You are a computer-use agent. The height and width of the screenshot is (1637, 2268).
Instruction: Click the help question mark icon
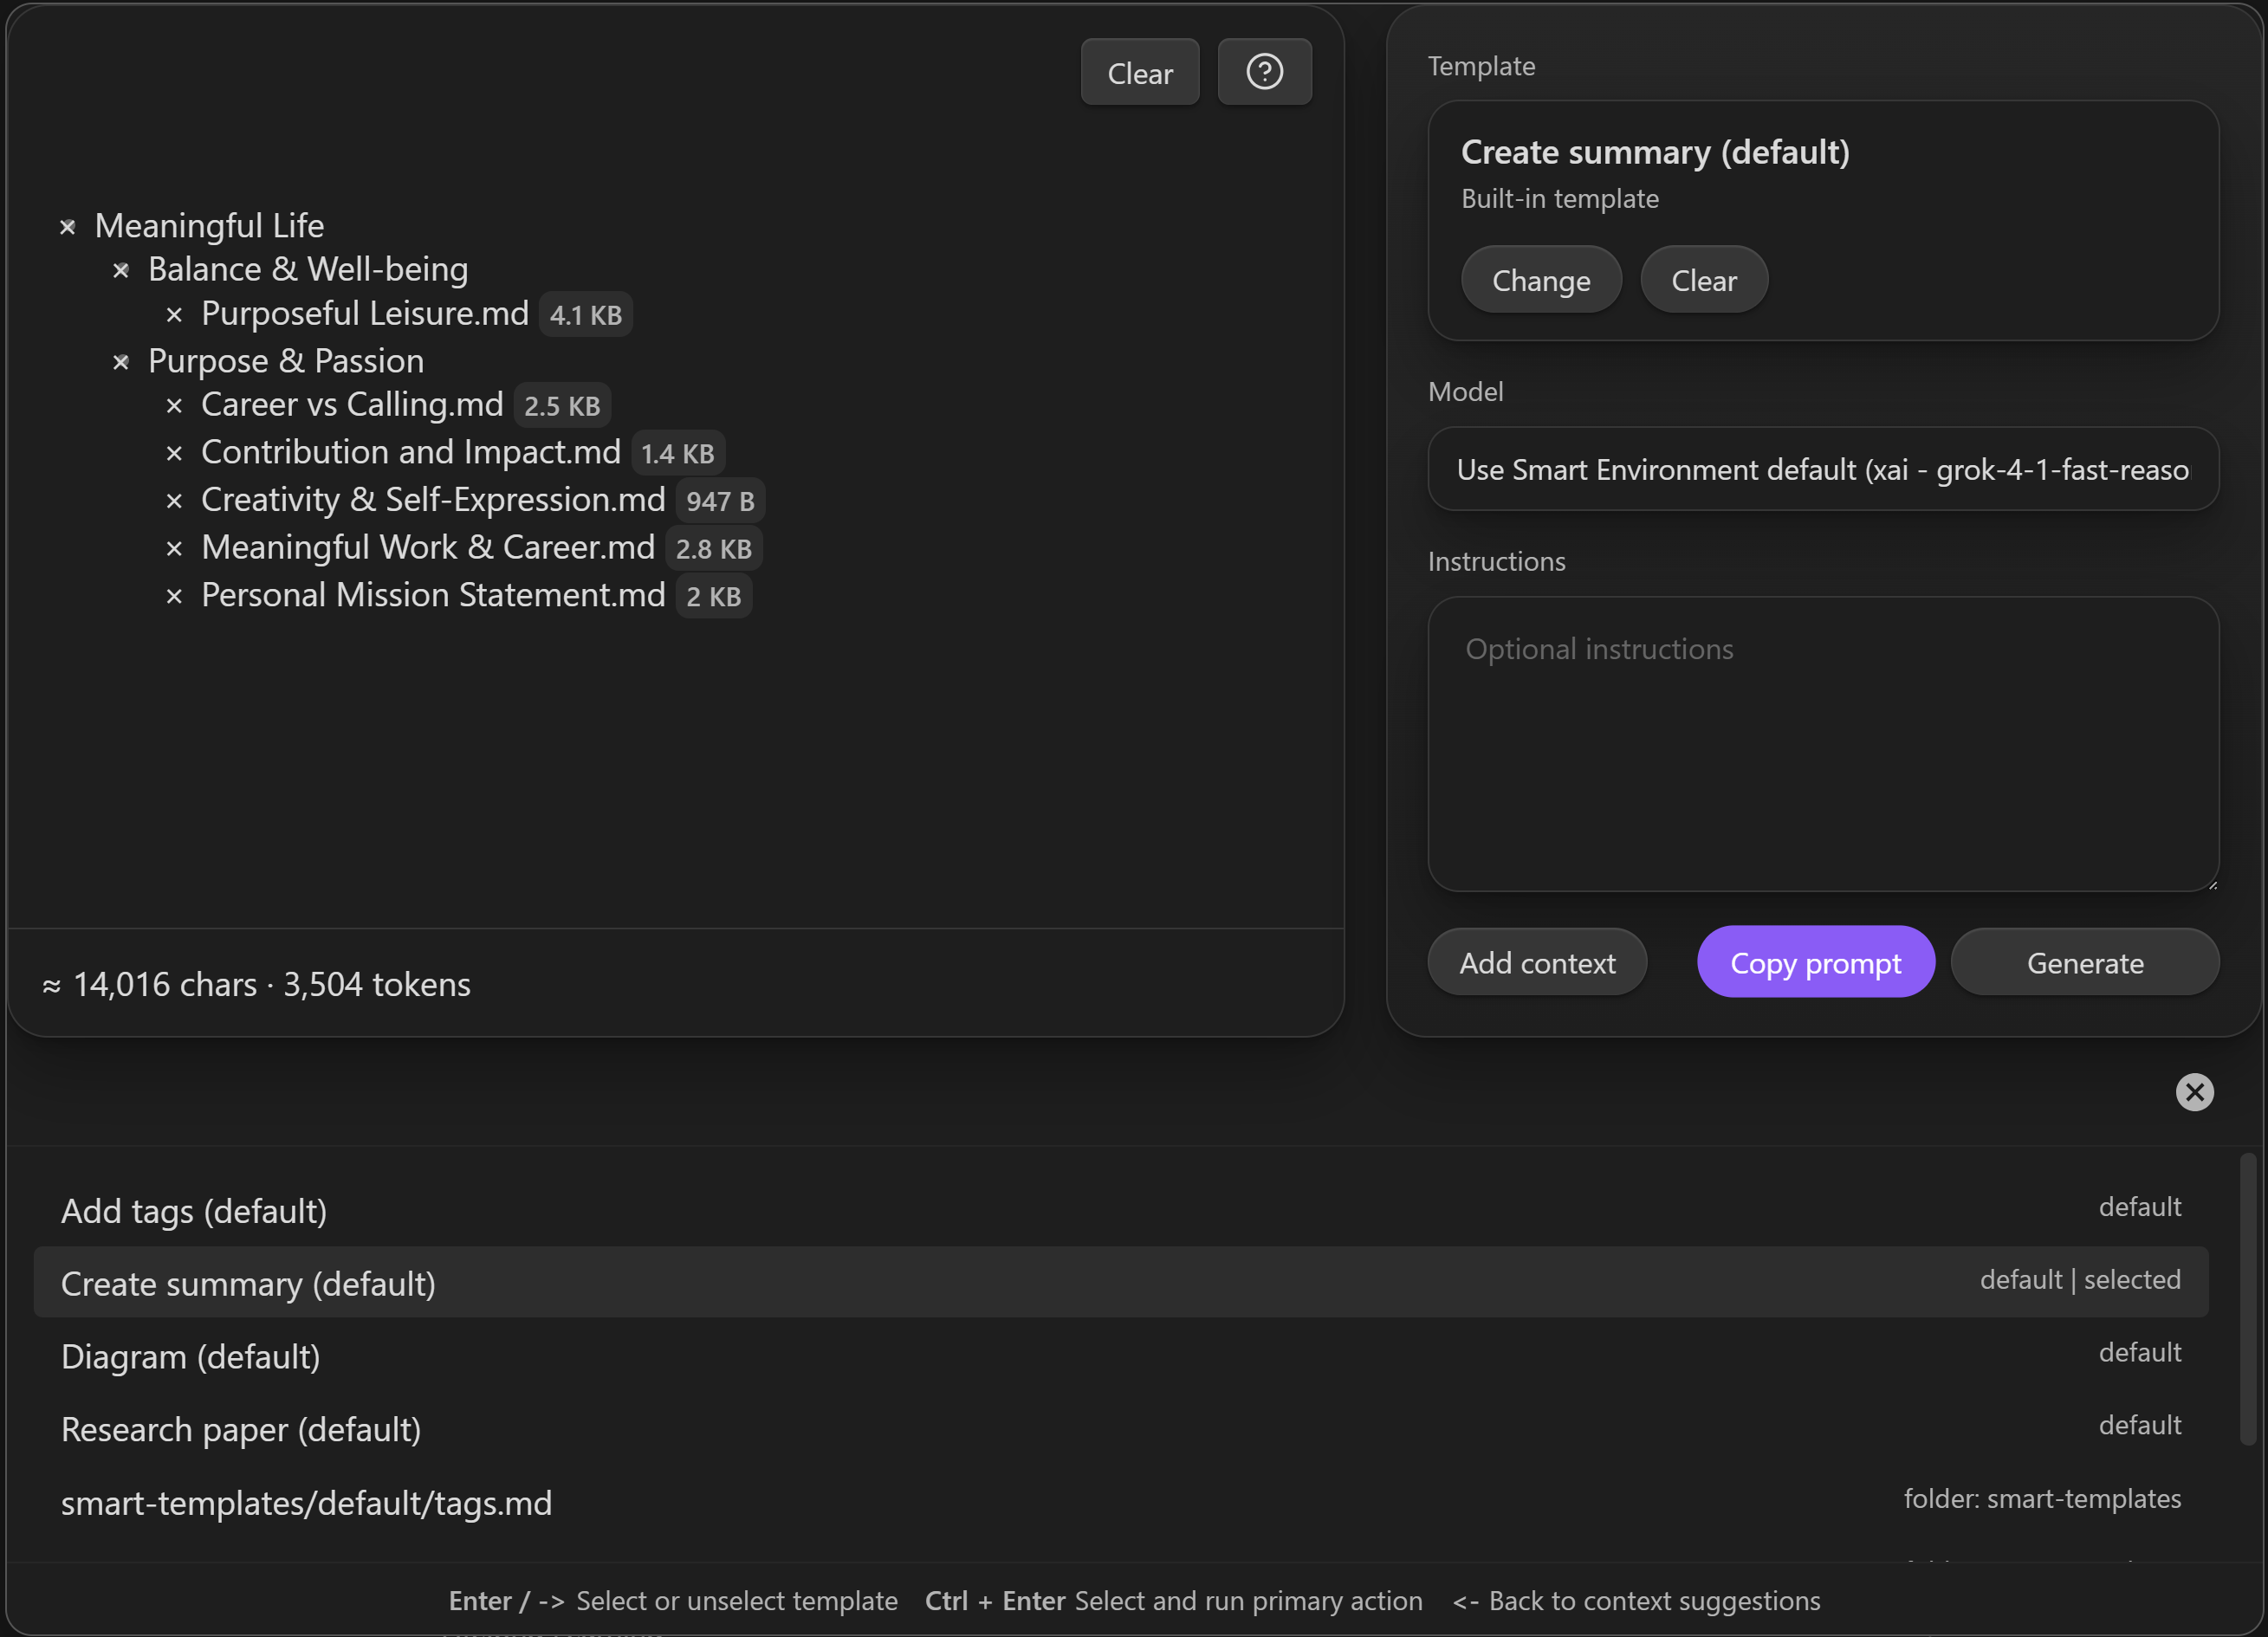pyautogui.click(x=1264, y=72)
